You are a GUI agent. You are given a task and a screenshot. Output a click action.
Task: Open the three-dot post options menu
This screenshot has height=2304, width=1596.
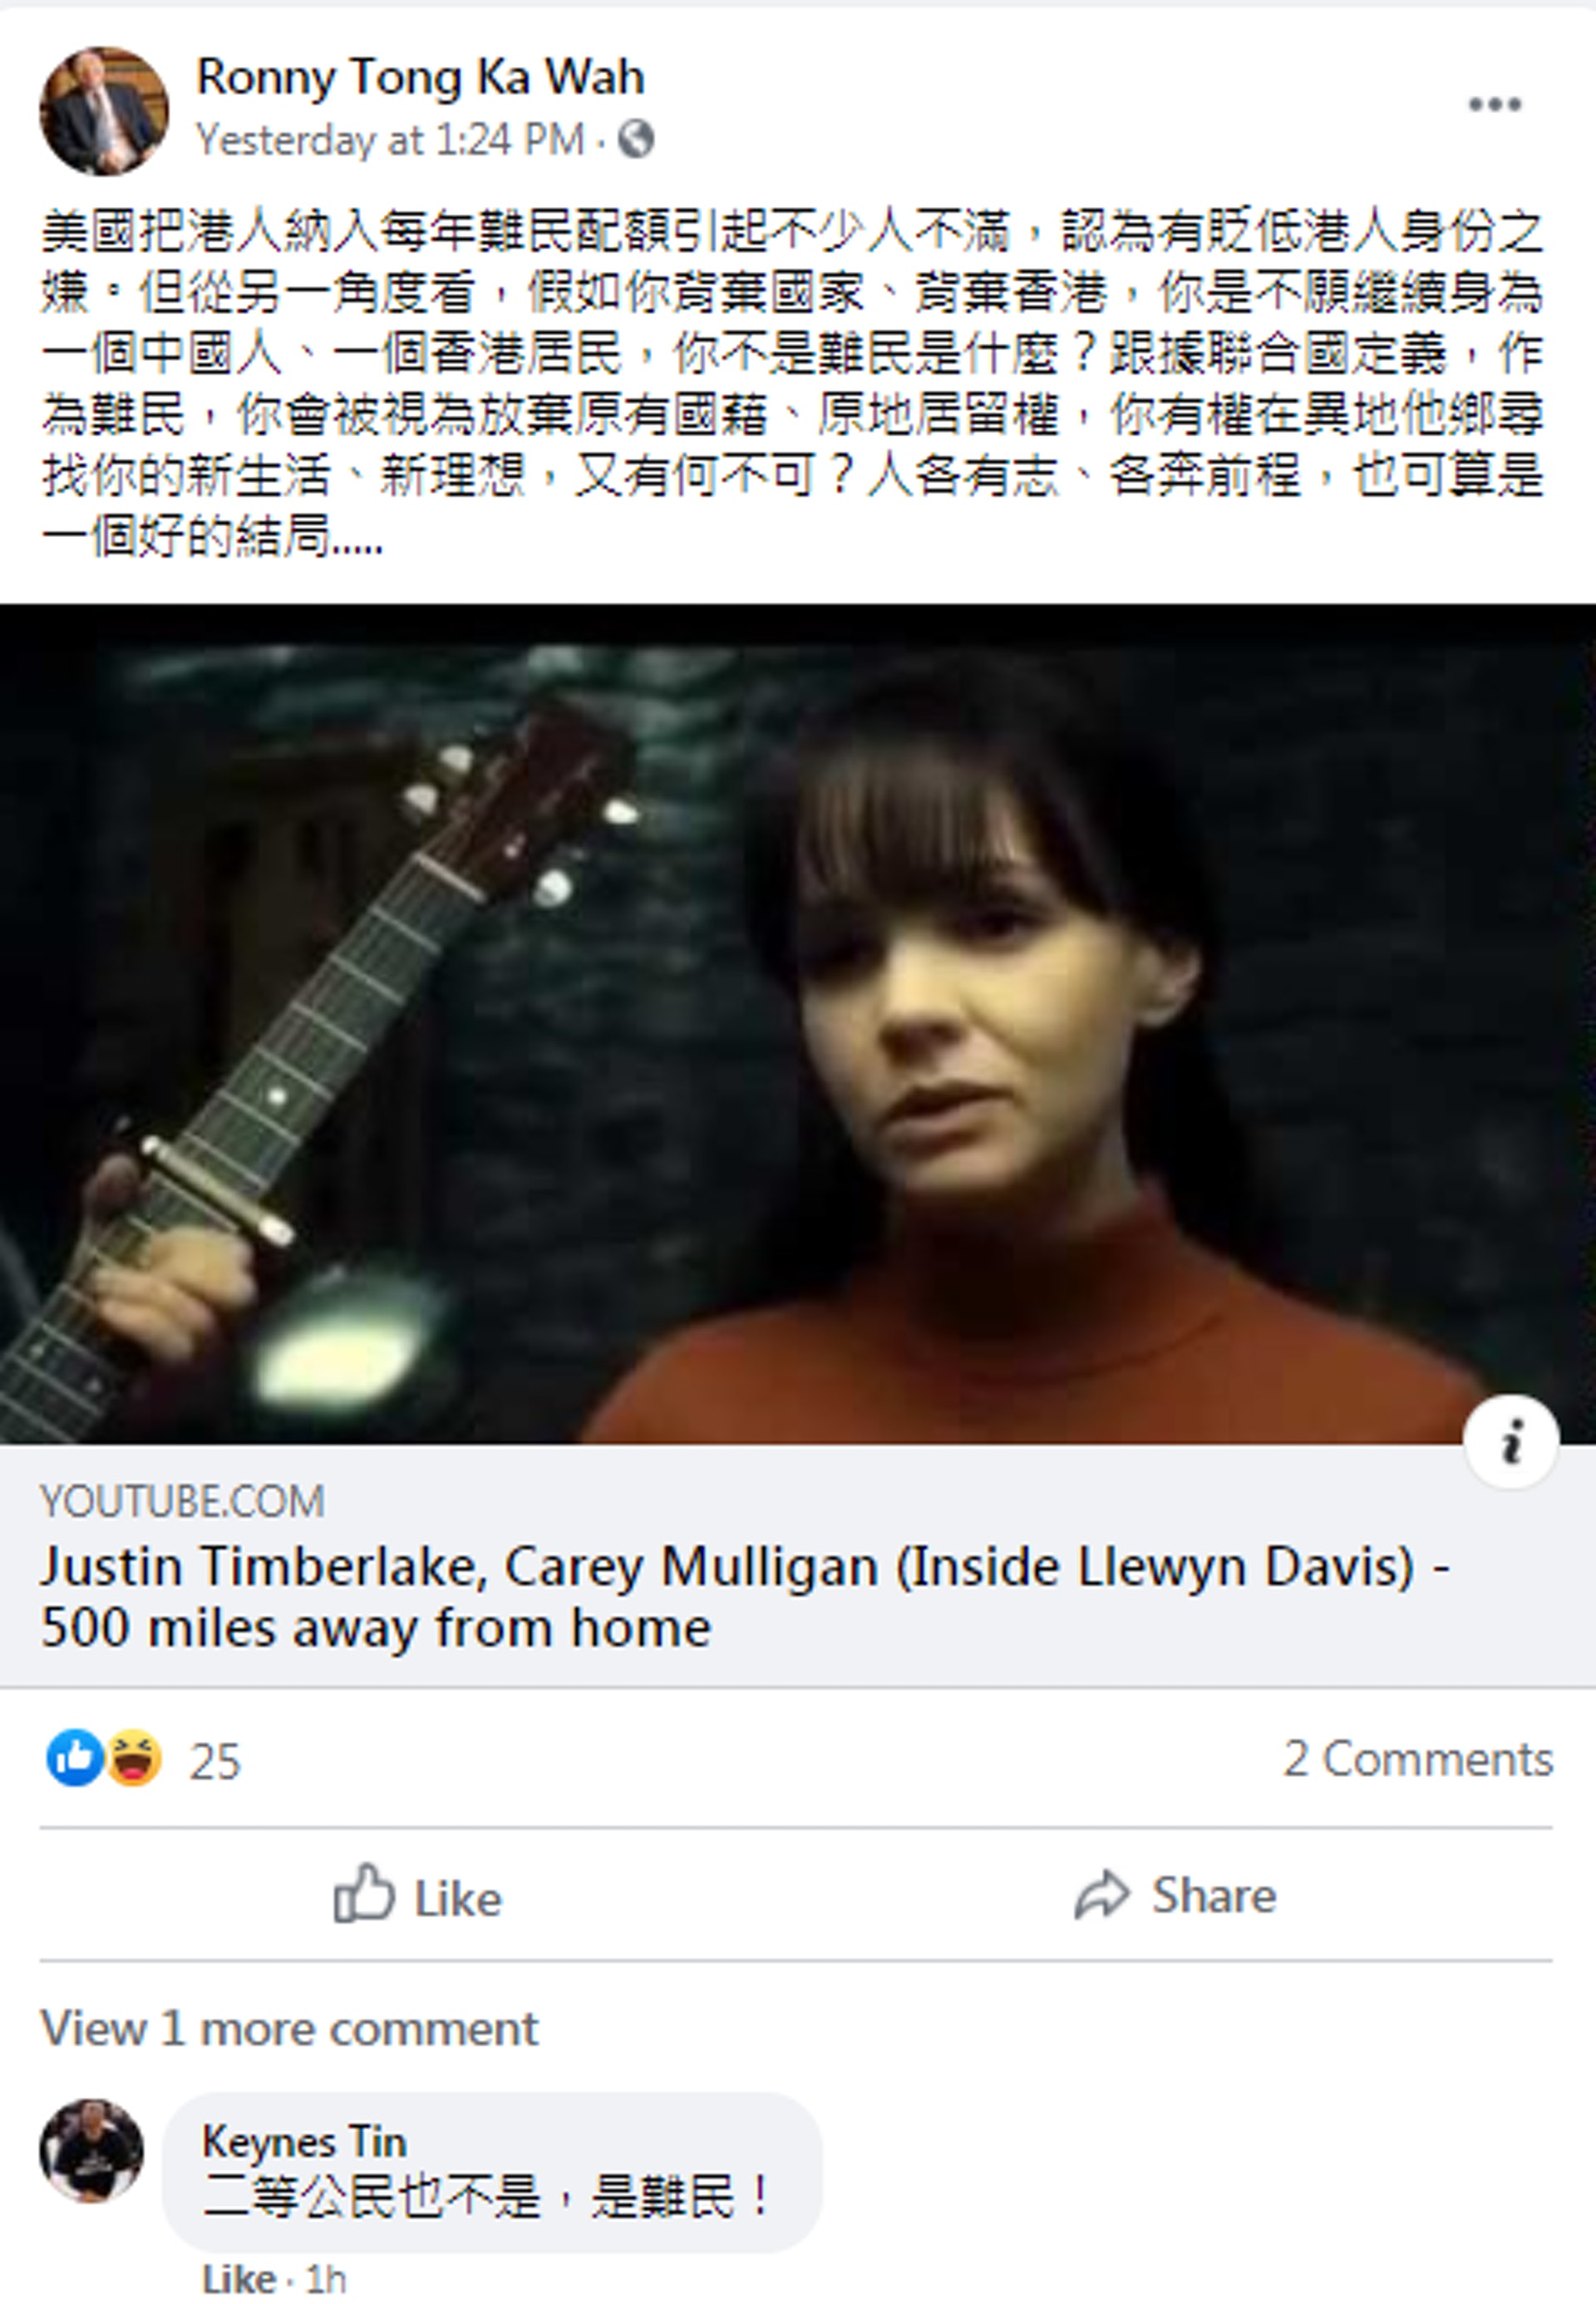[1495, 104]
